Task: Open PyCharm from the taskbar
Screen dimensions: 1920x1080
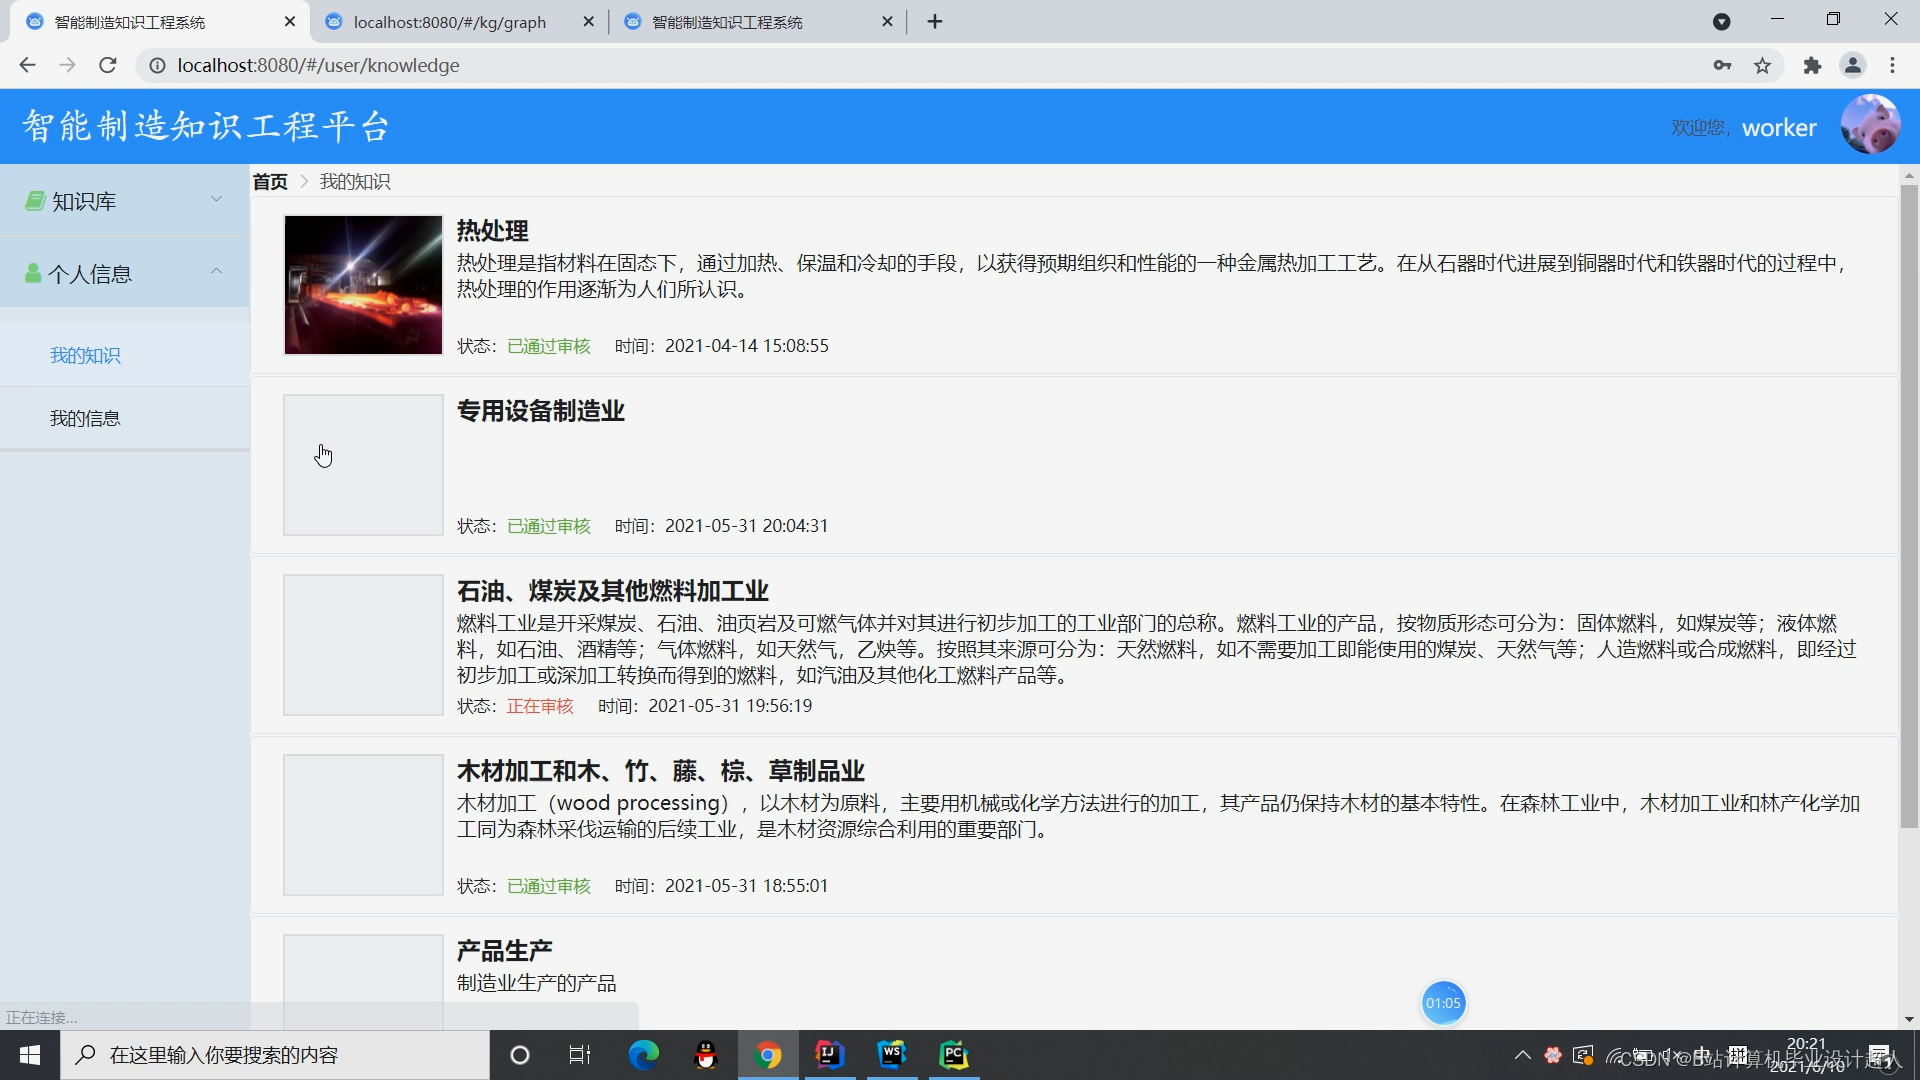Action: pyautogui.click(x=955, y=1055)
